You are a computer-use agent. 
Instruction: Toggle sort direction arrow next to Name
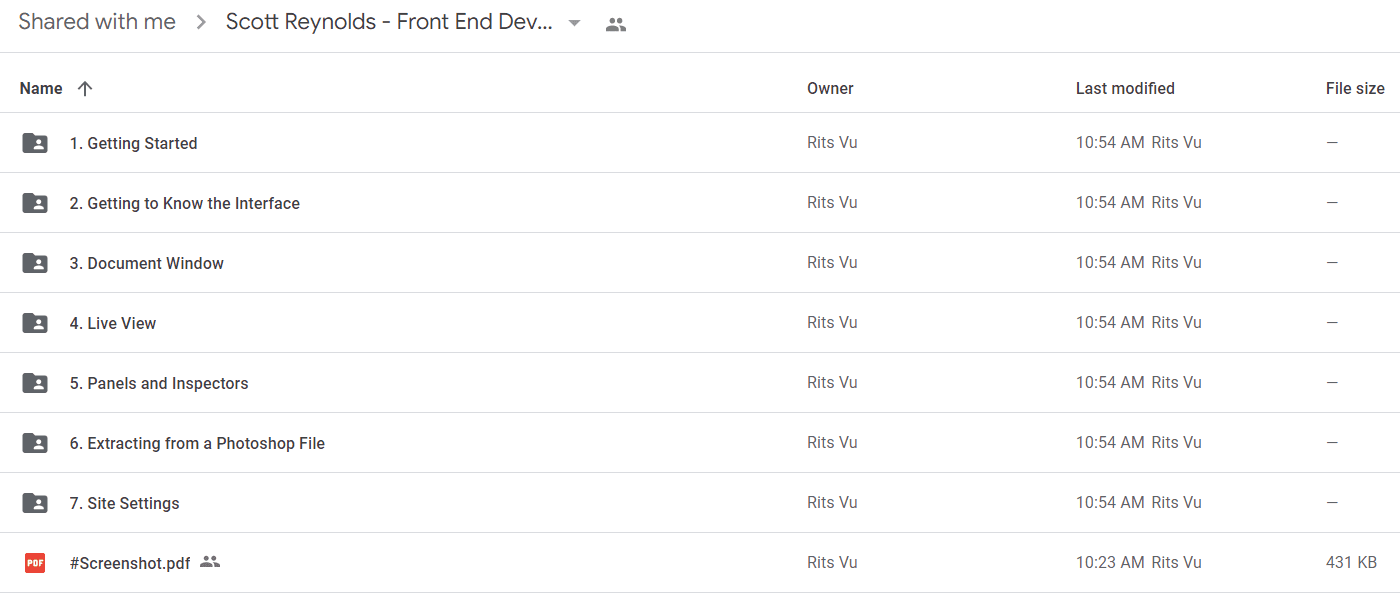pyautogui.click(x=85, y=88)
